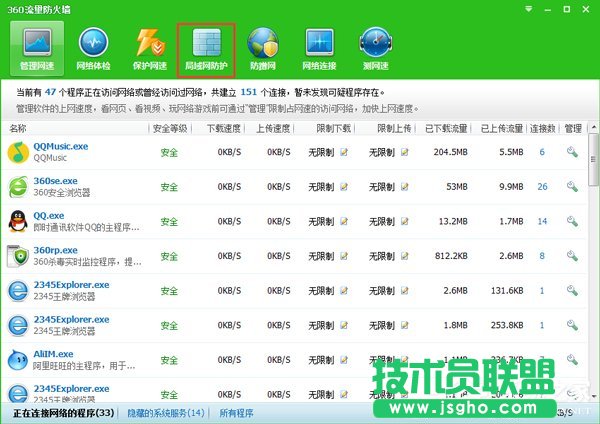This screenshot has width=600, height=424.
Task: View the 8 connections of 360rp.exe
Action: point(542,256)
